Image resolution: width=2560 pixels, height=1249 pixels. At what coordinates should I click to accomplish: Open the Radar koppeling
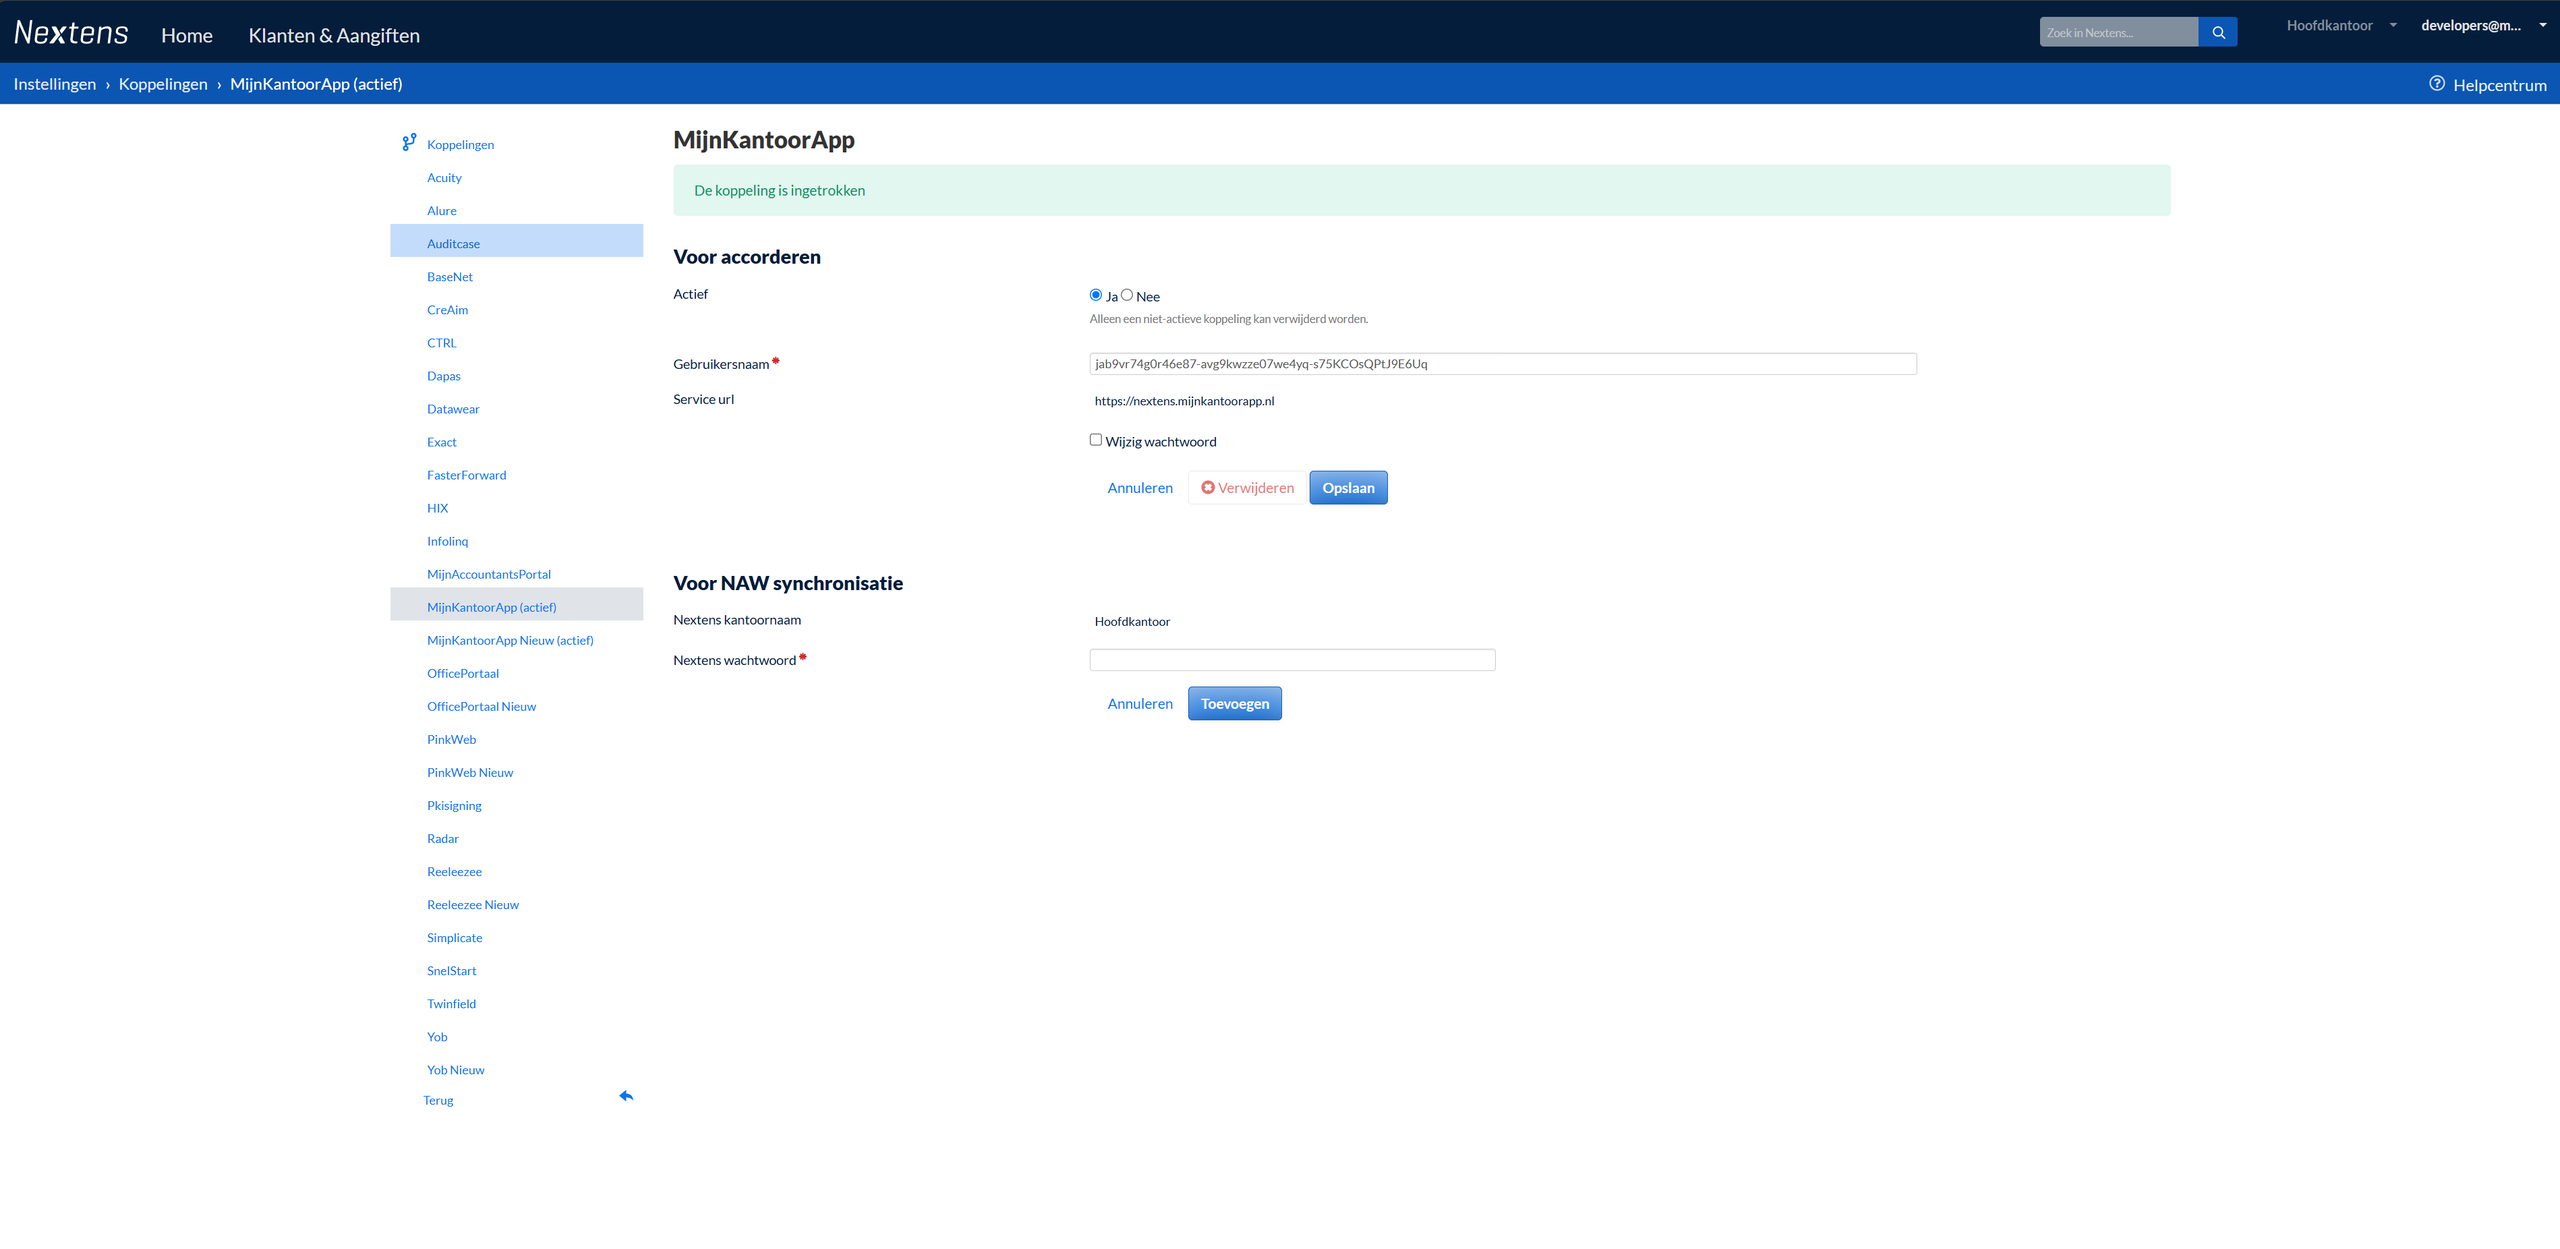(442, 838)
